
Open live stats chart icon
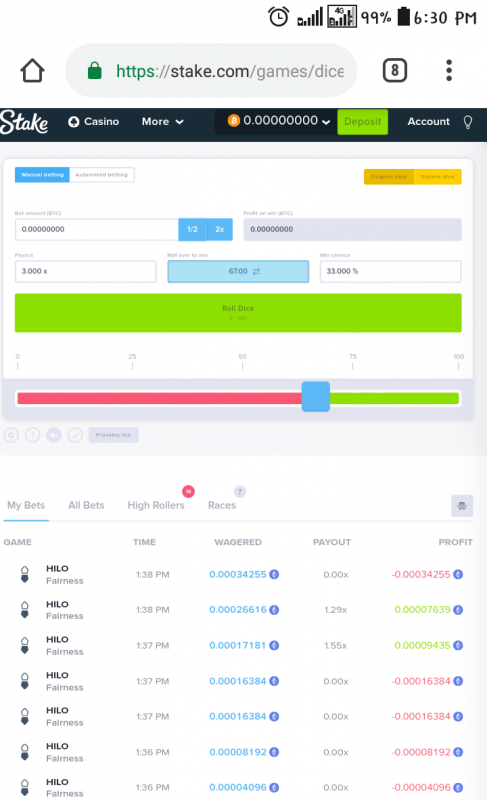pos(75,435)
